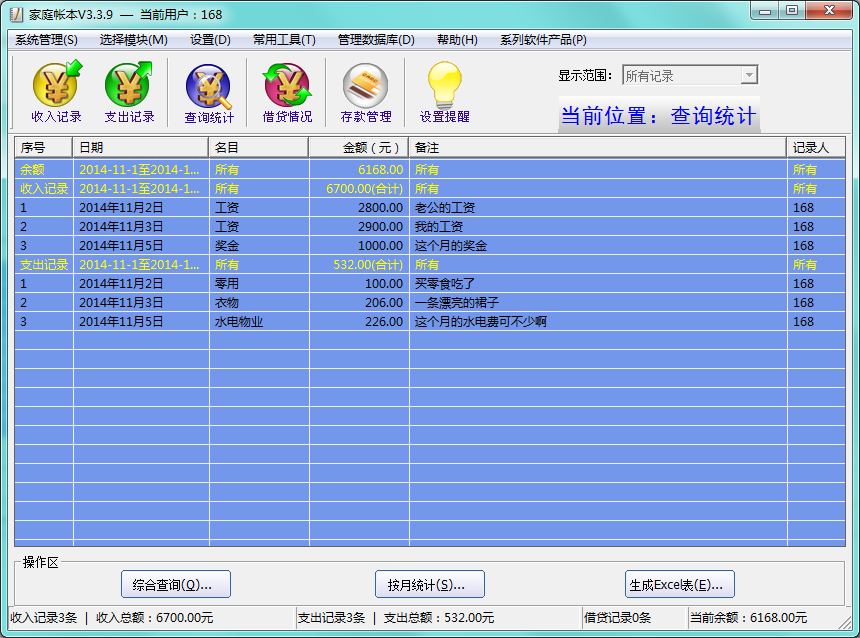Viewport: 860px width, 638px height.
Task: Open the 收入记录 income records icon
Action: tap(56, 91)
